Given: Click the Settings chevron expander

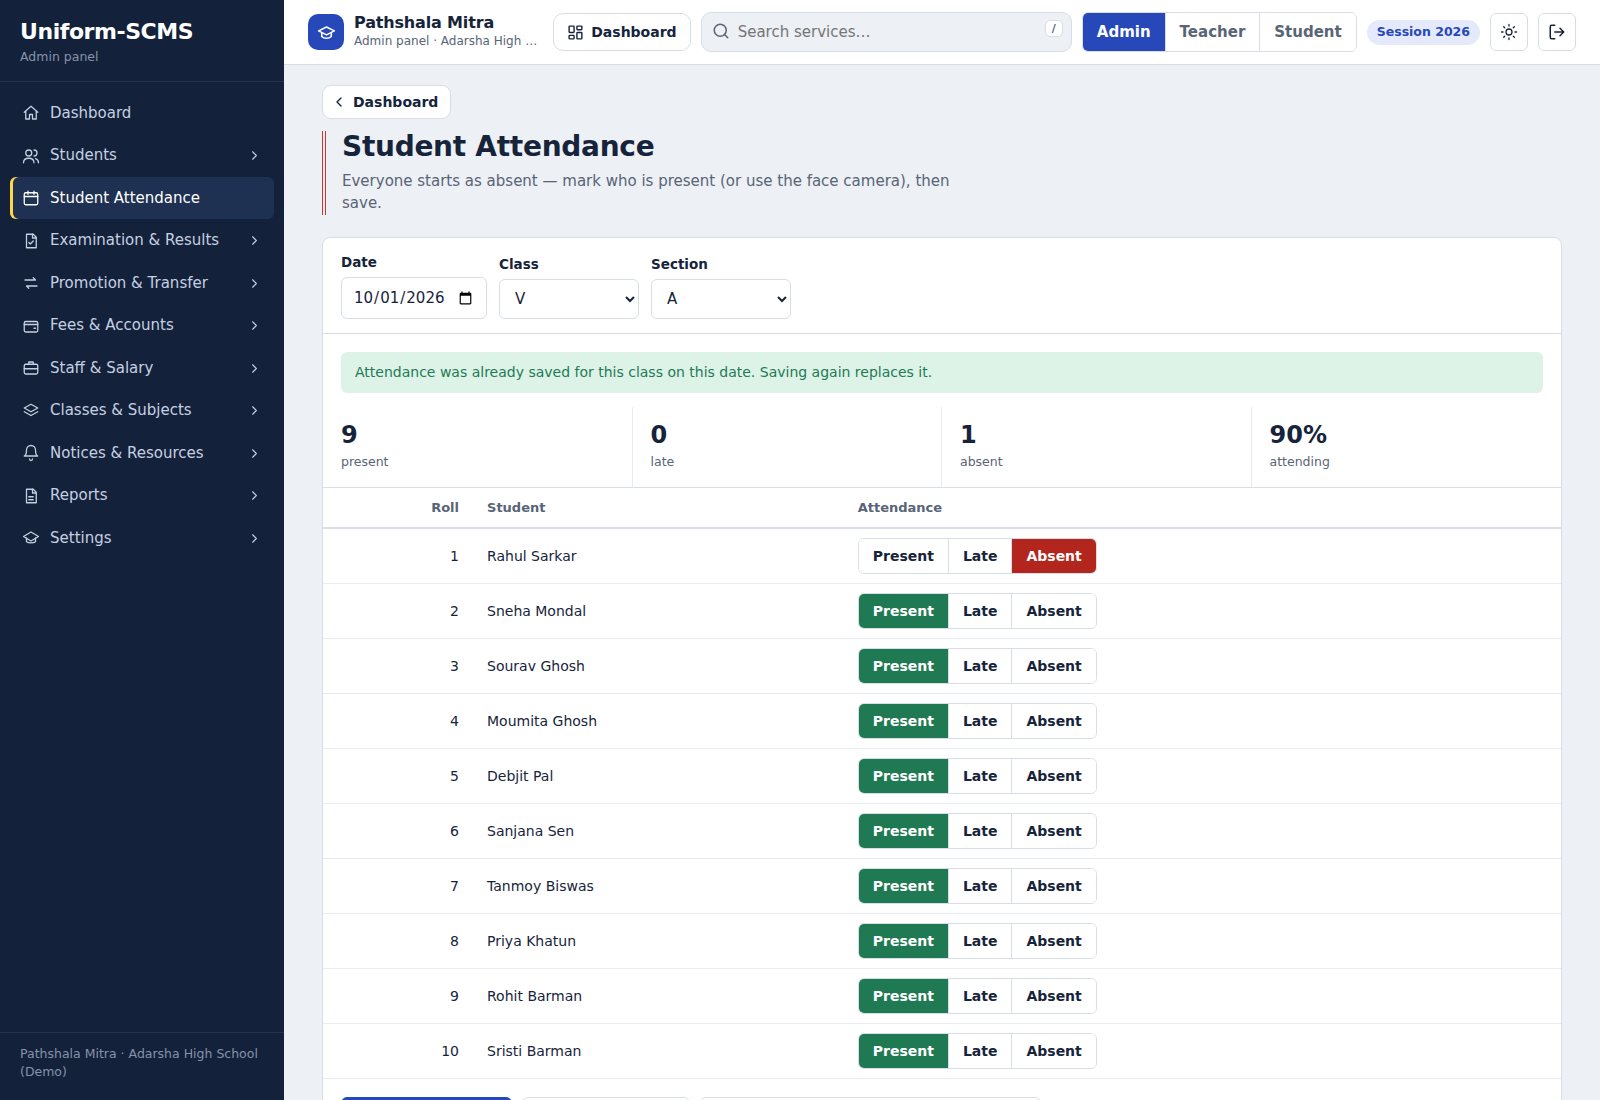Looking at the screenshot, I should click(254, 538).
